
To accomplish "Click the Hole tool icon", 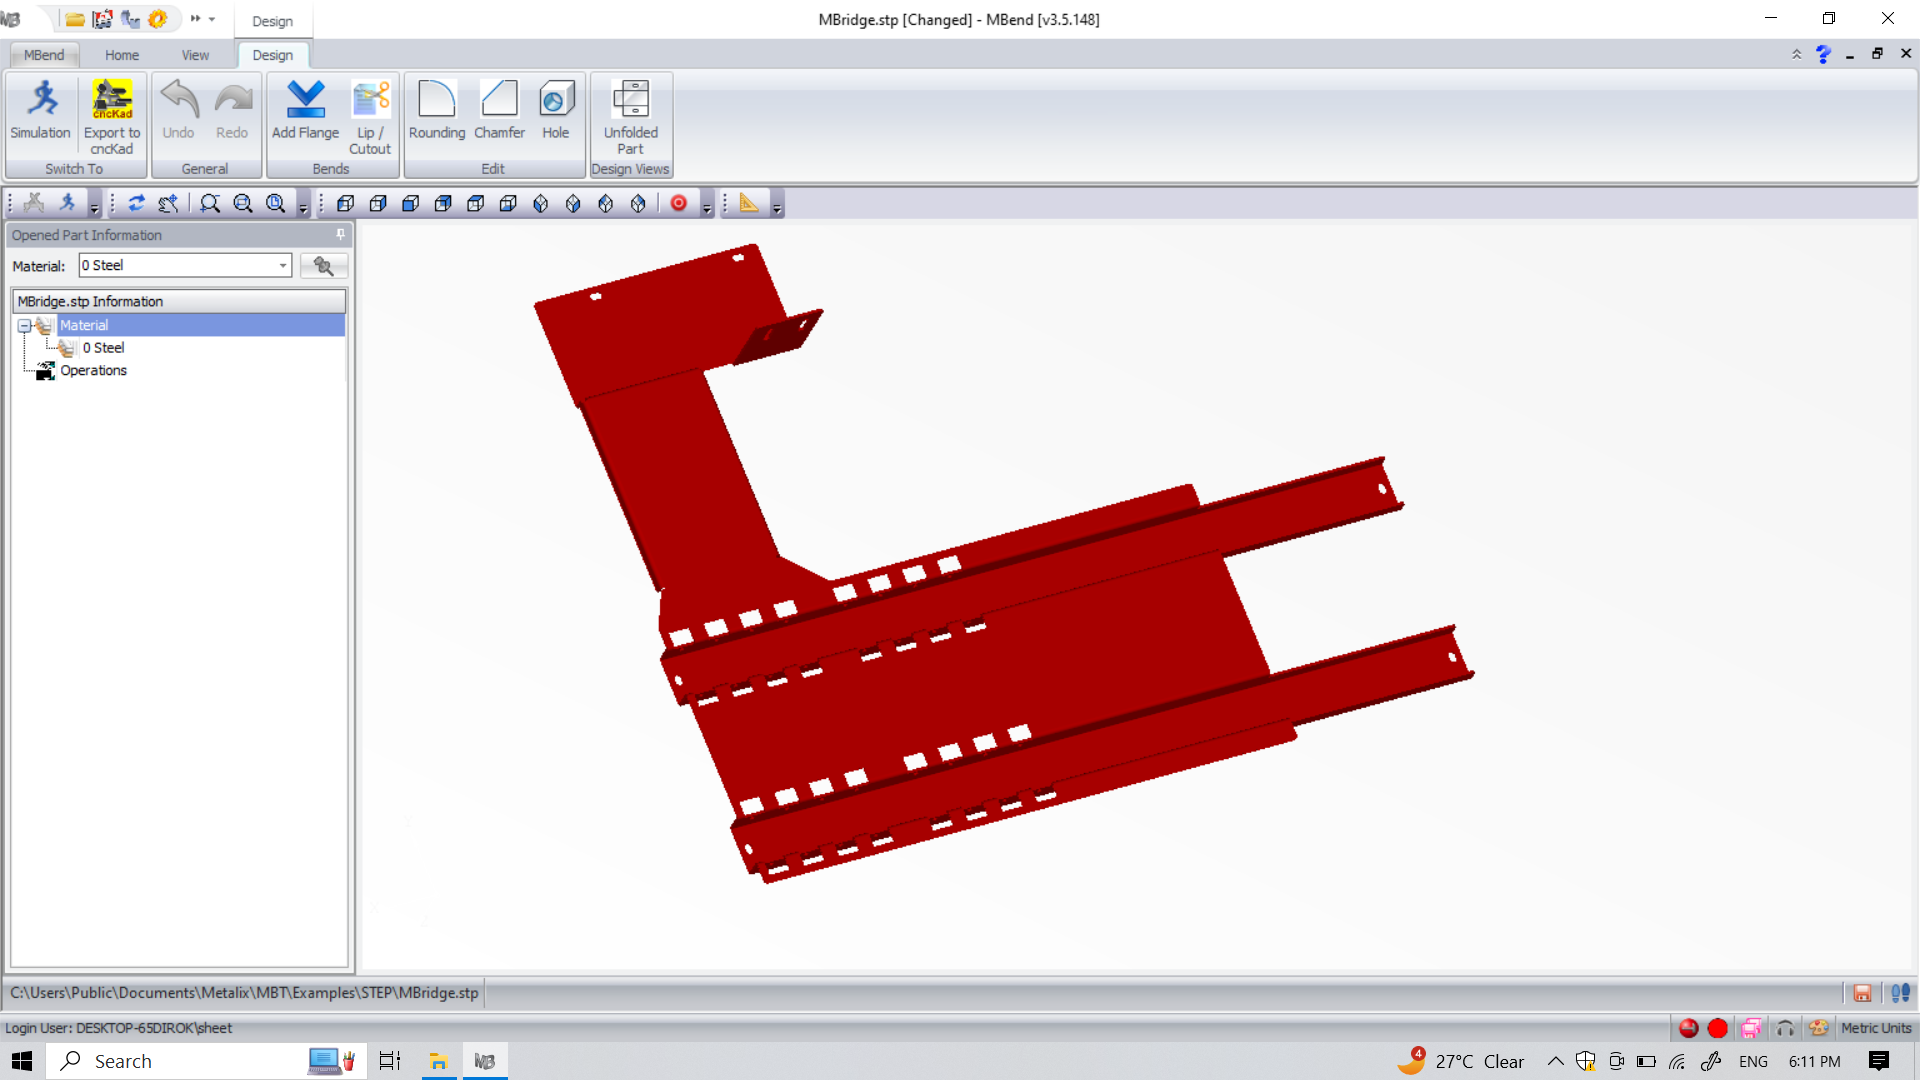I will [x=556, y=100].
